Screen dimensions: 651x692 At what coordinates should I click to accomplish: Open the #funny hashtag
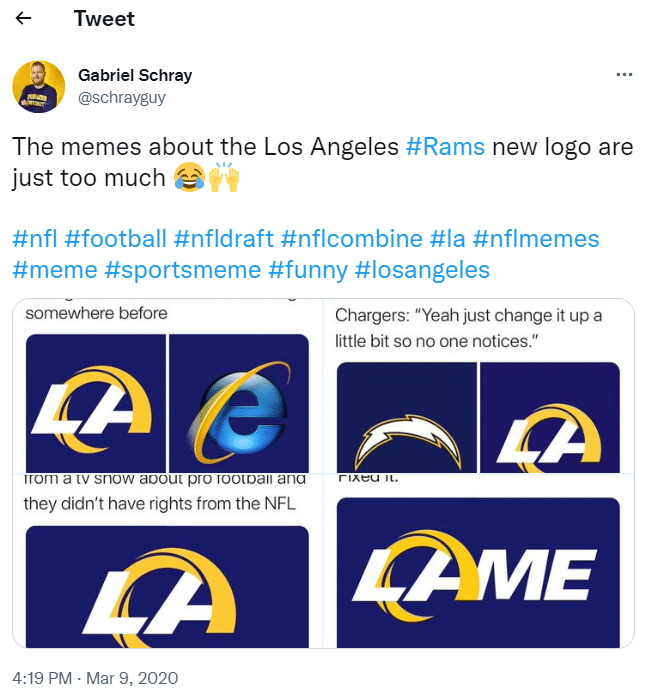pos(308,270)
